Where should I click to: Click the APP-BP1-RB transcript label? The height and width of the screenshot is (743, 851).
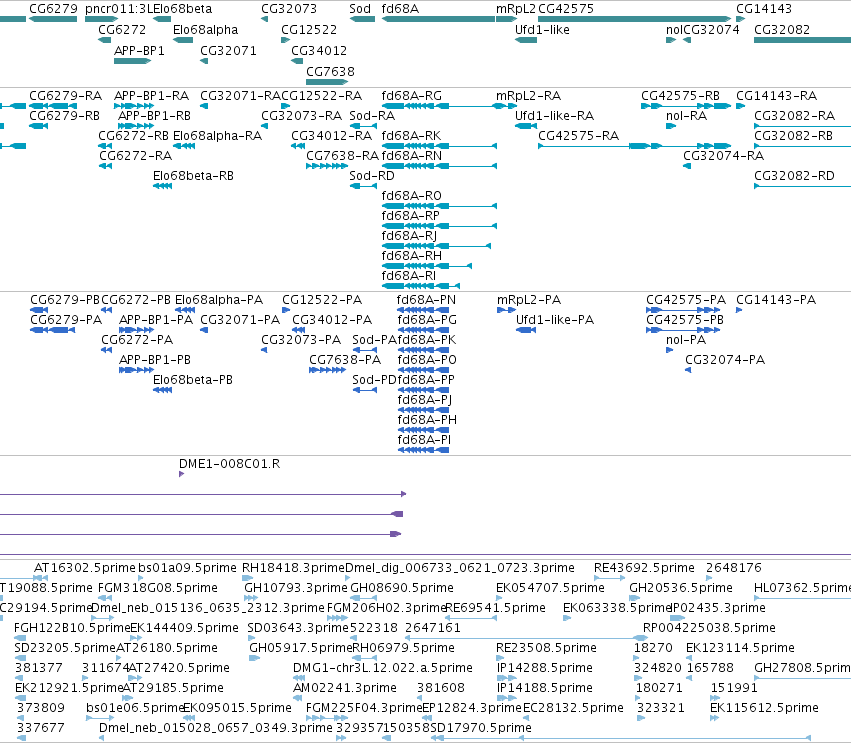(x=154, y=116)
